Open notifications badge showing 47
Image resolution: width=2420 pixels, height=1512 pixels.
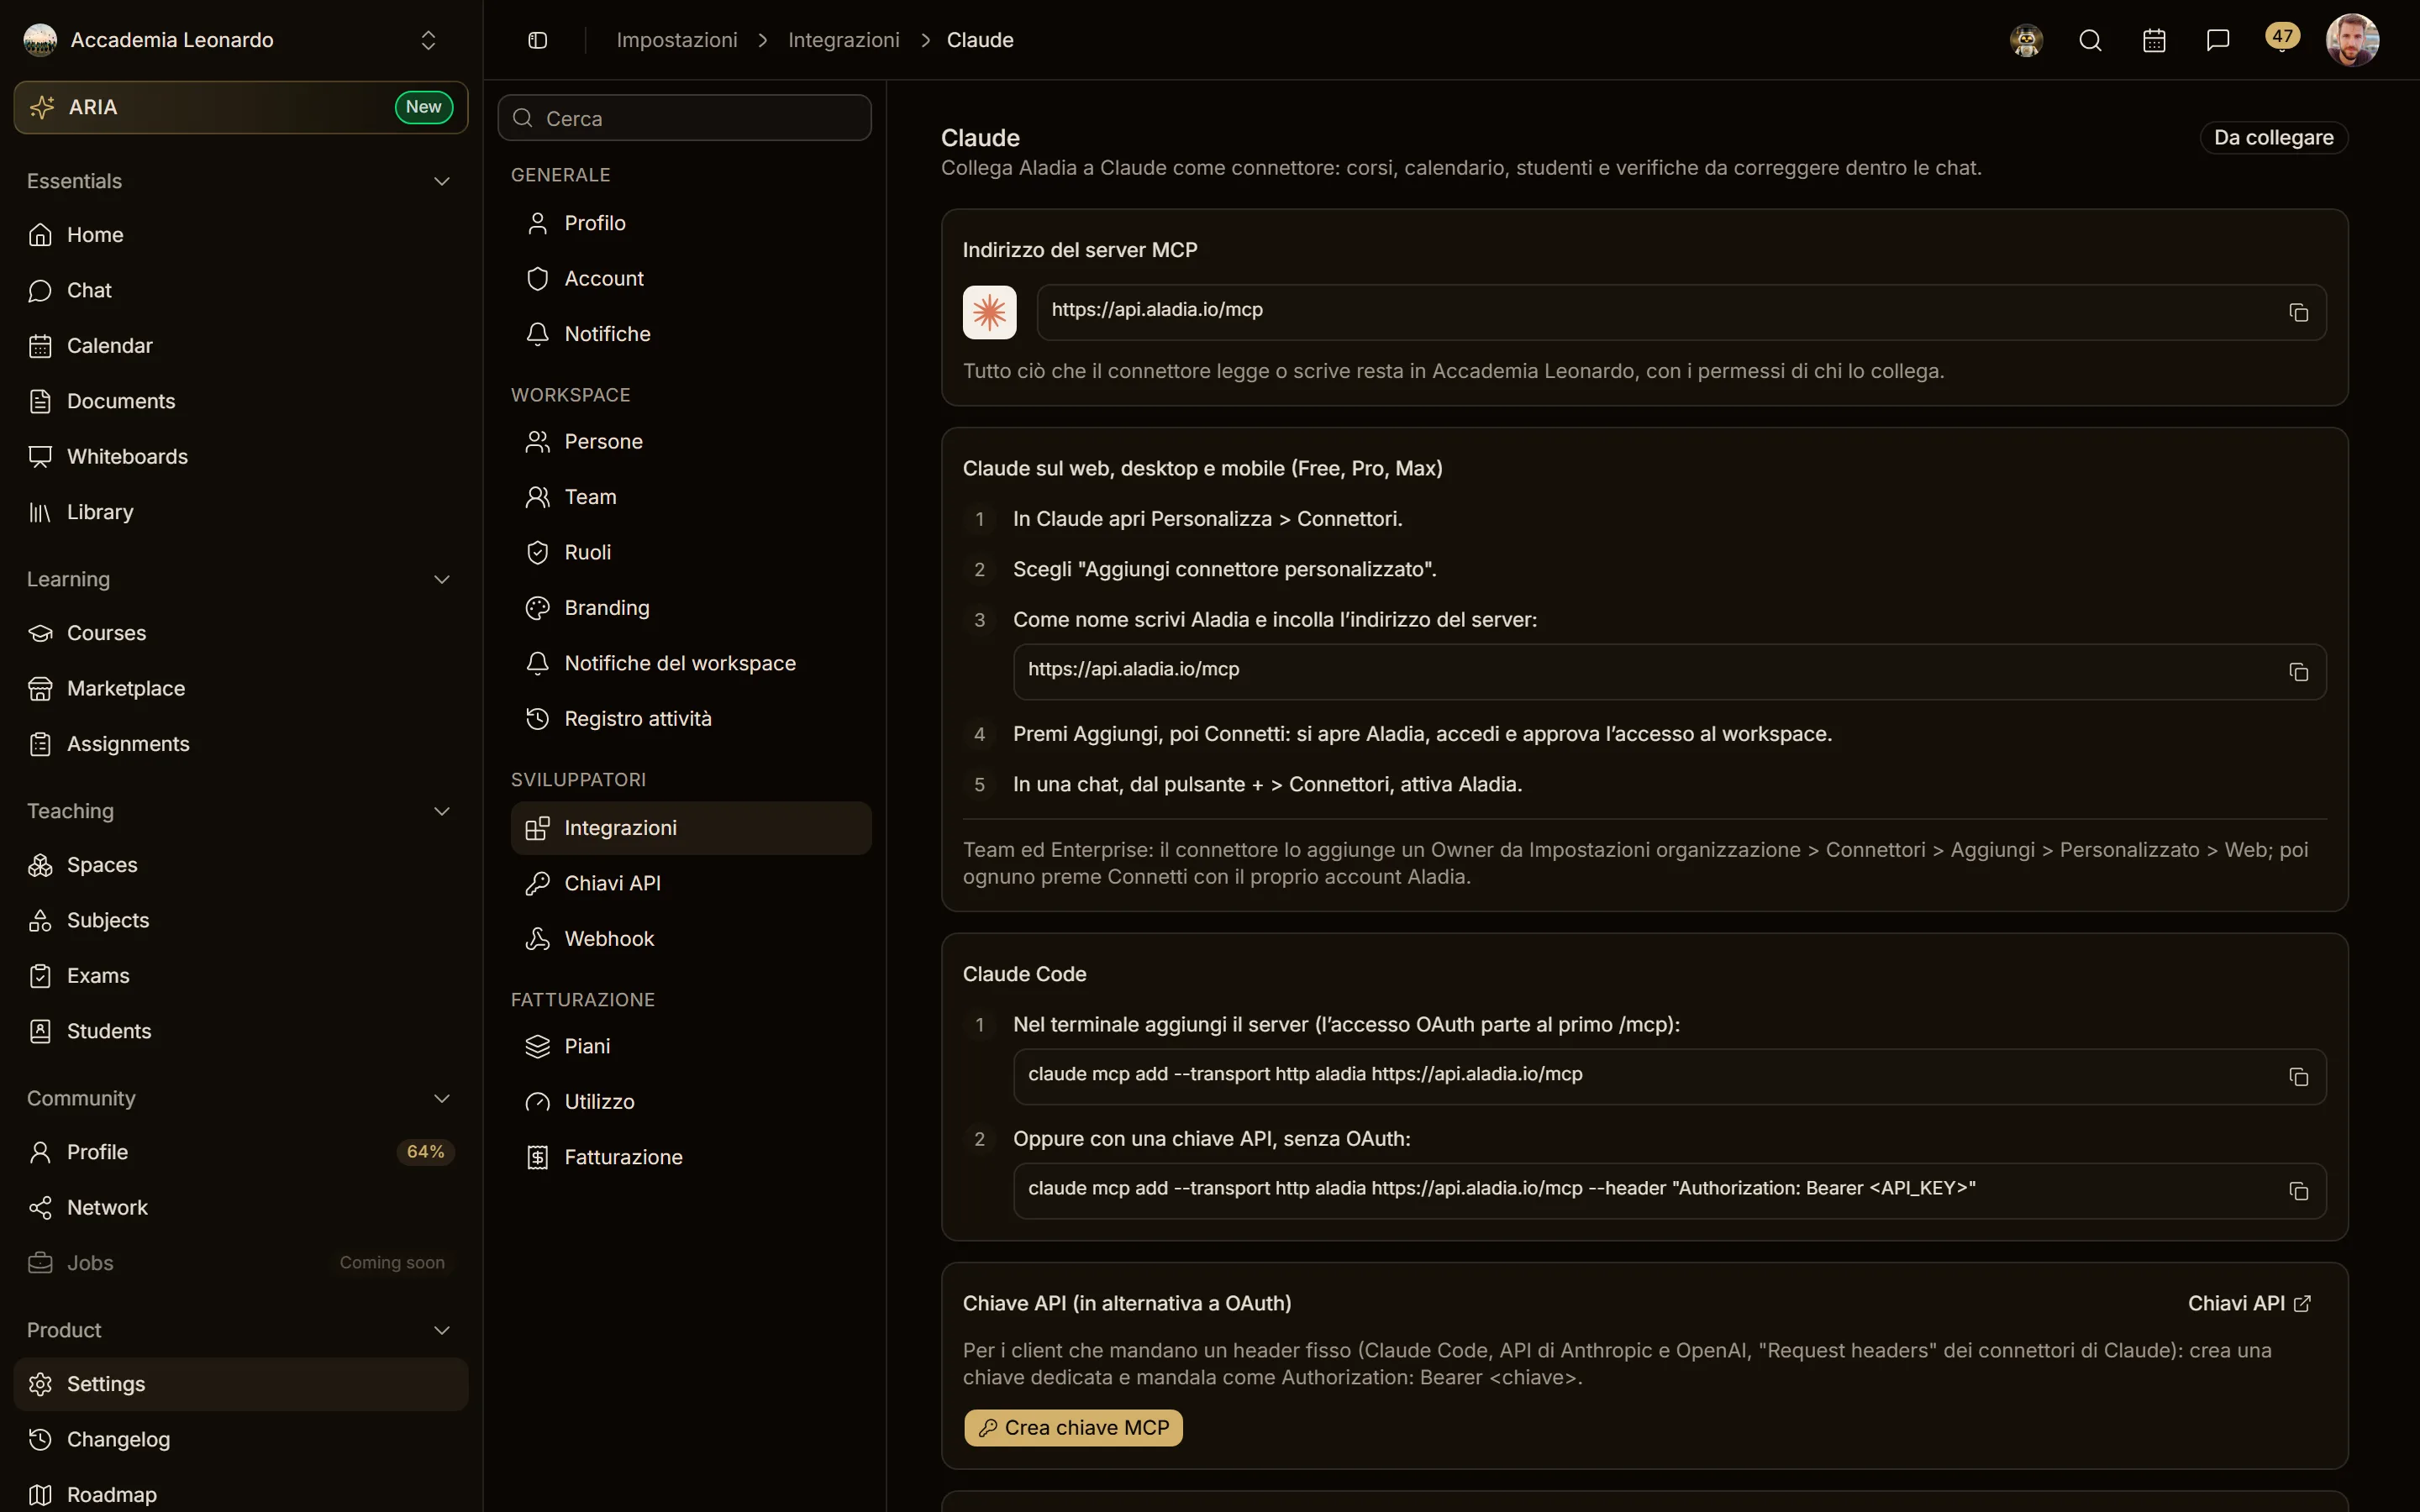point(2282,38)
